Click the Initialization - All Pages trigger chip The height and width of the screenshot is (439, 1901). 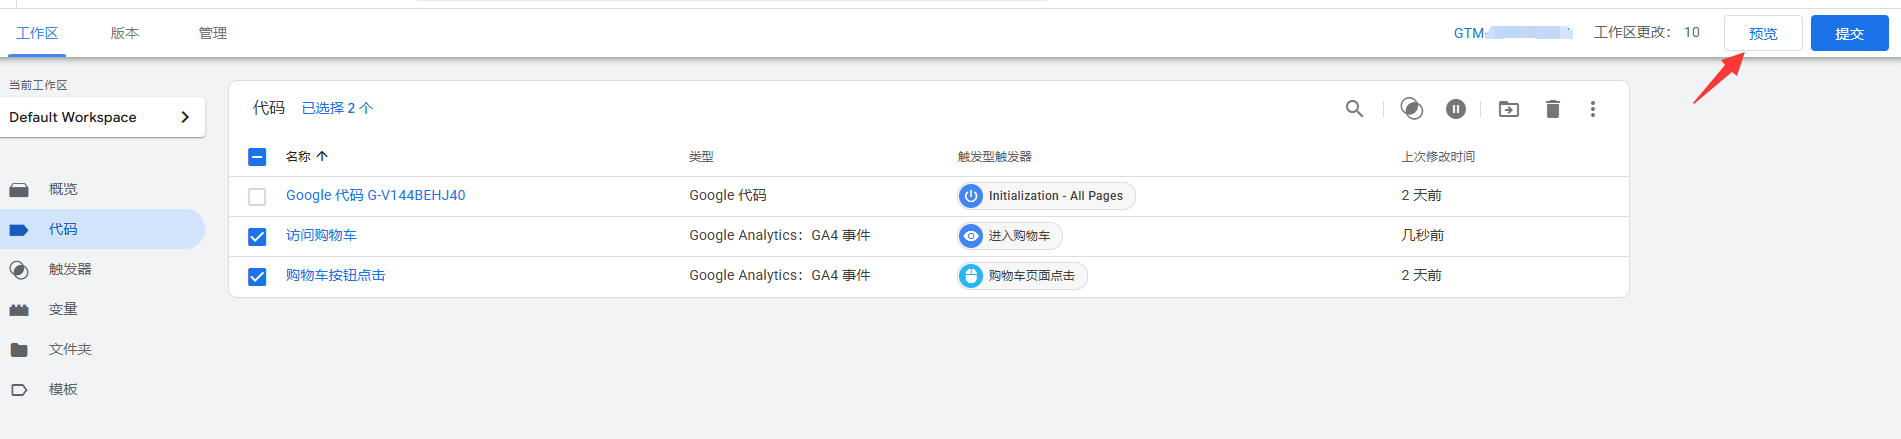pos(1046,196)
